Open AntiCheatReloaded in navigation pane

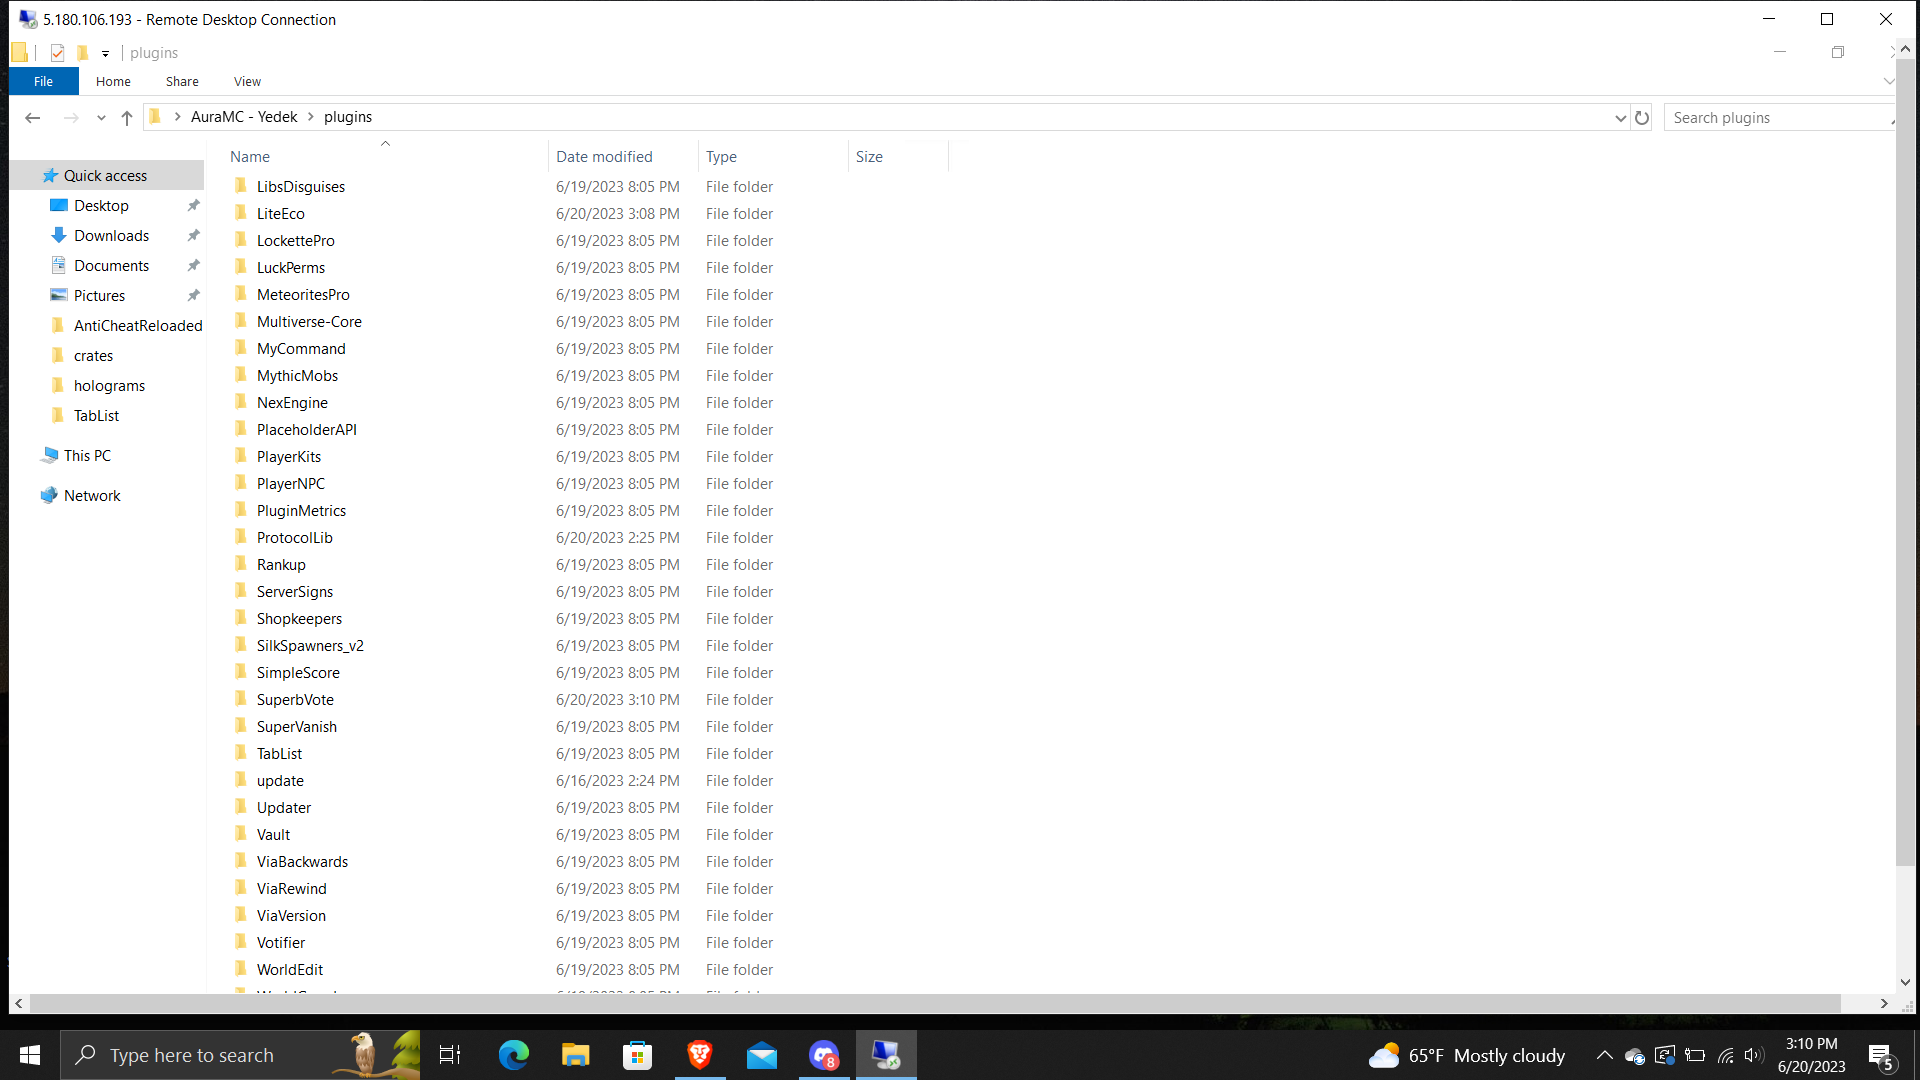138,326
